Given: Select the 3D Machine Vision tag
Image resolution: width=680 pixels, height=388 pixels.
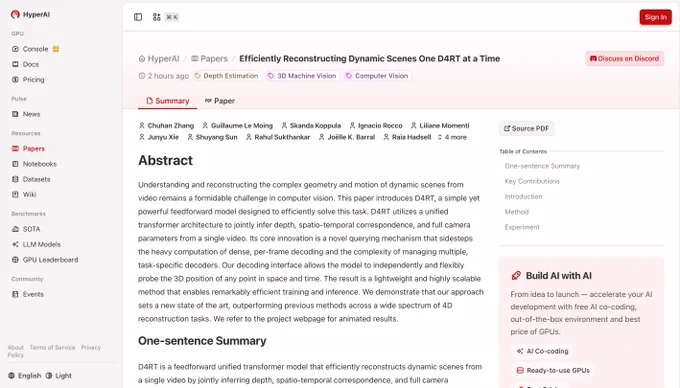Looking at the screenshot, I should 302,76.
